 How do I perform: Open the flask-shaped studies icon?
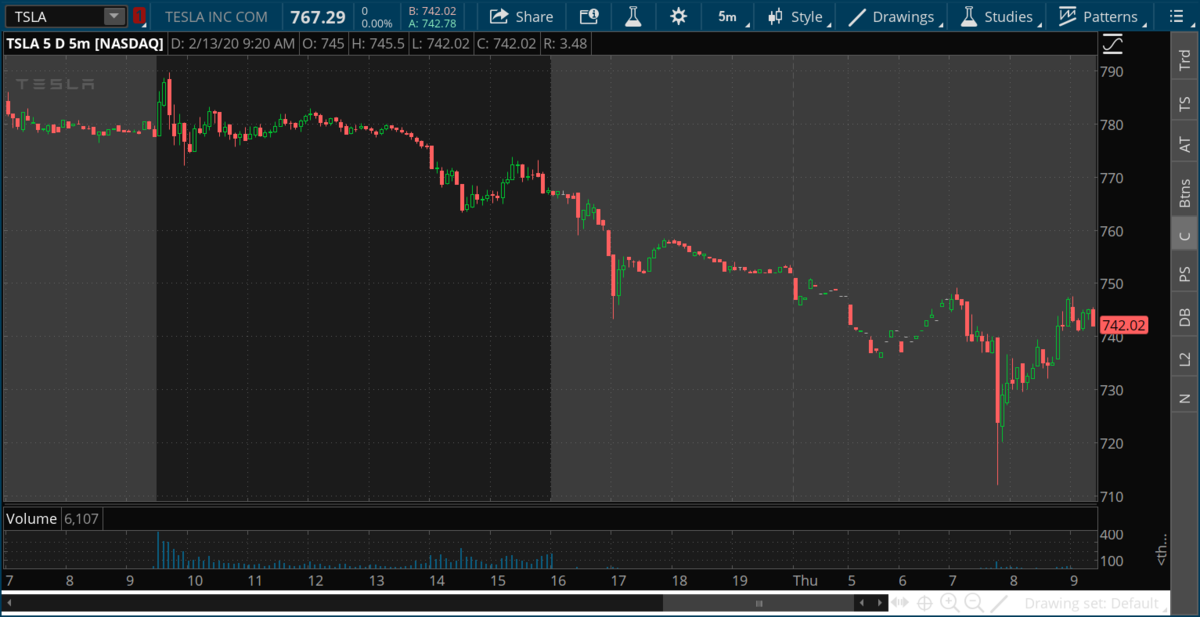(633, 16)
